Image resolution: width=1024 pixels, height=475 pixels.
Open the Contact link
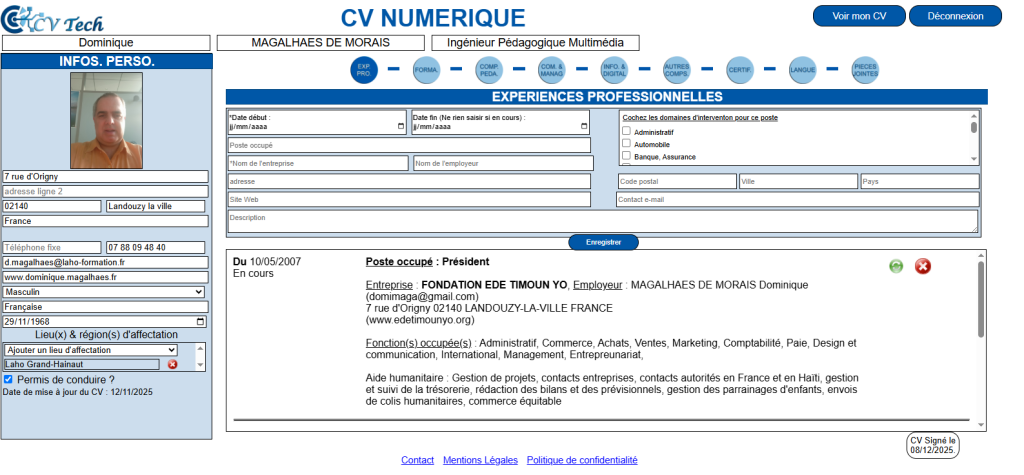[417, 461]
